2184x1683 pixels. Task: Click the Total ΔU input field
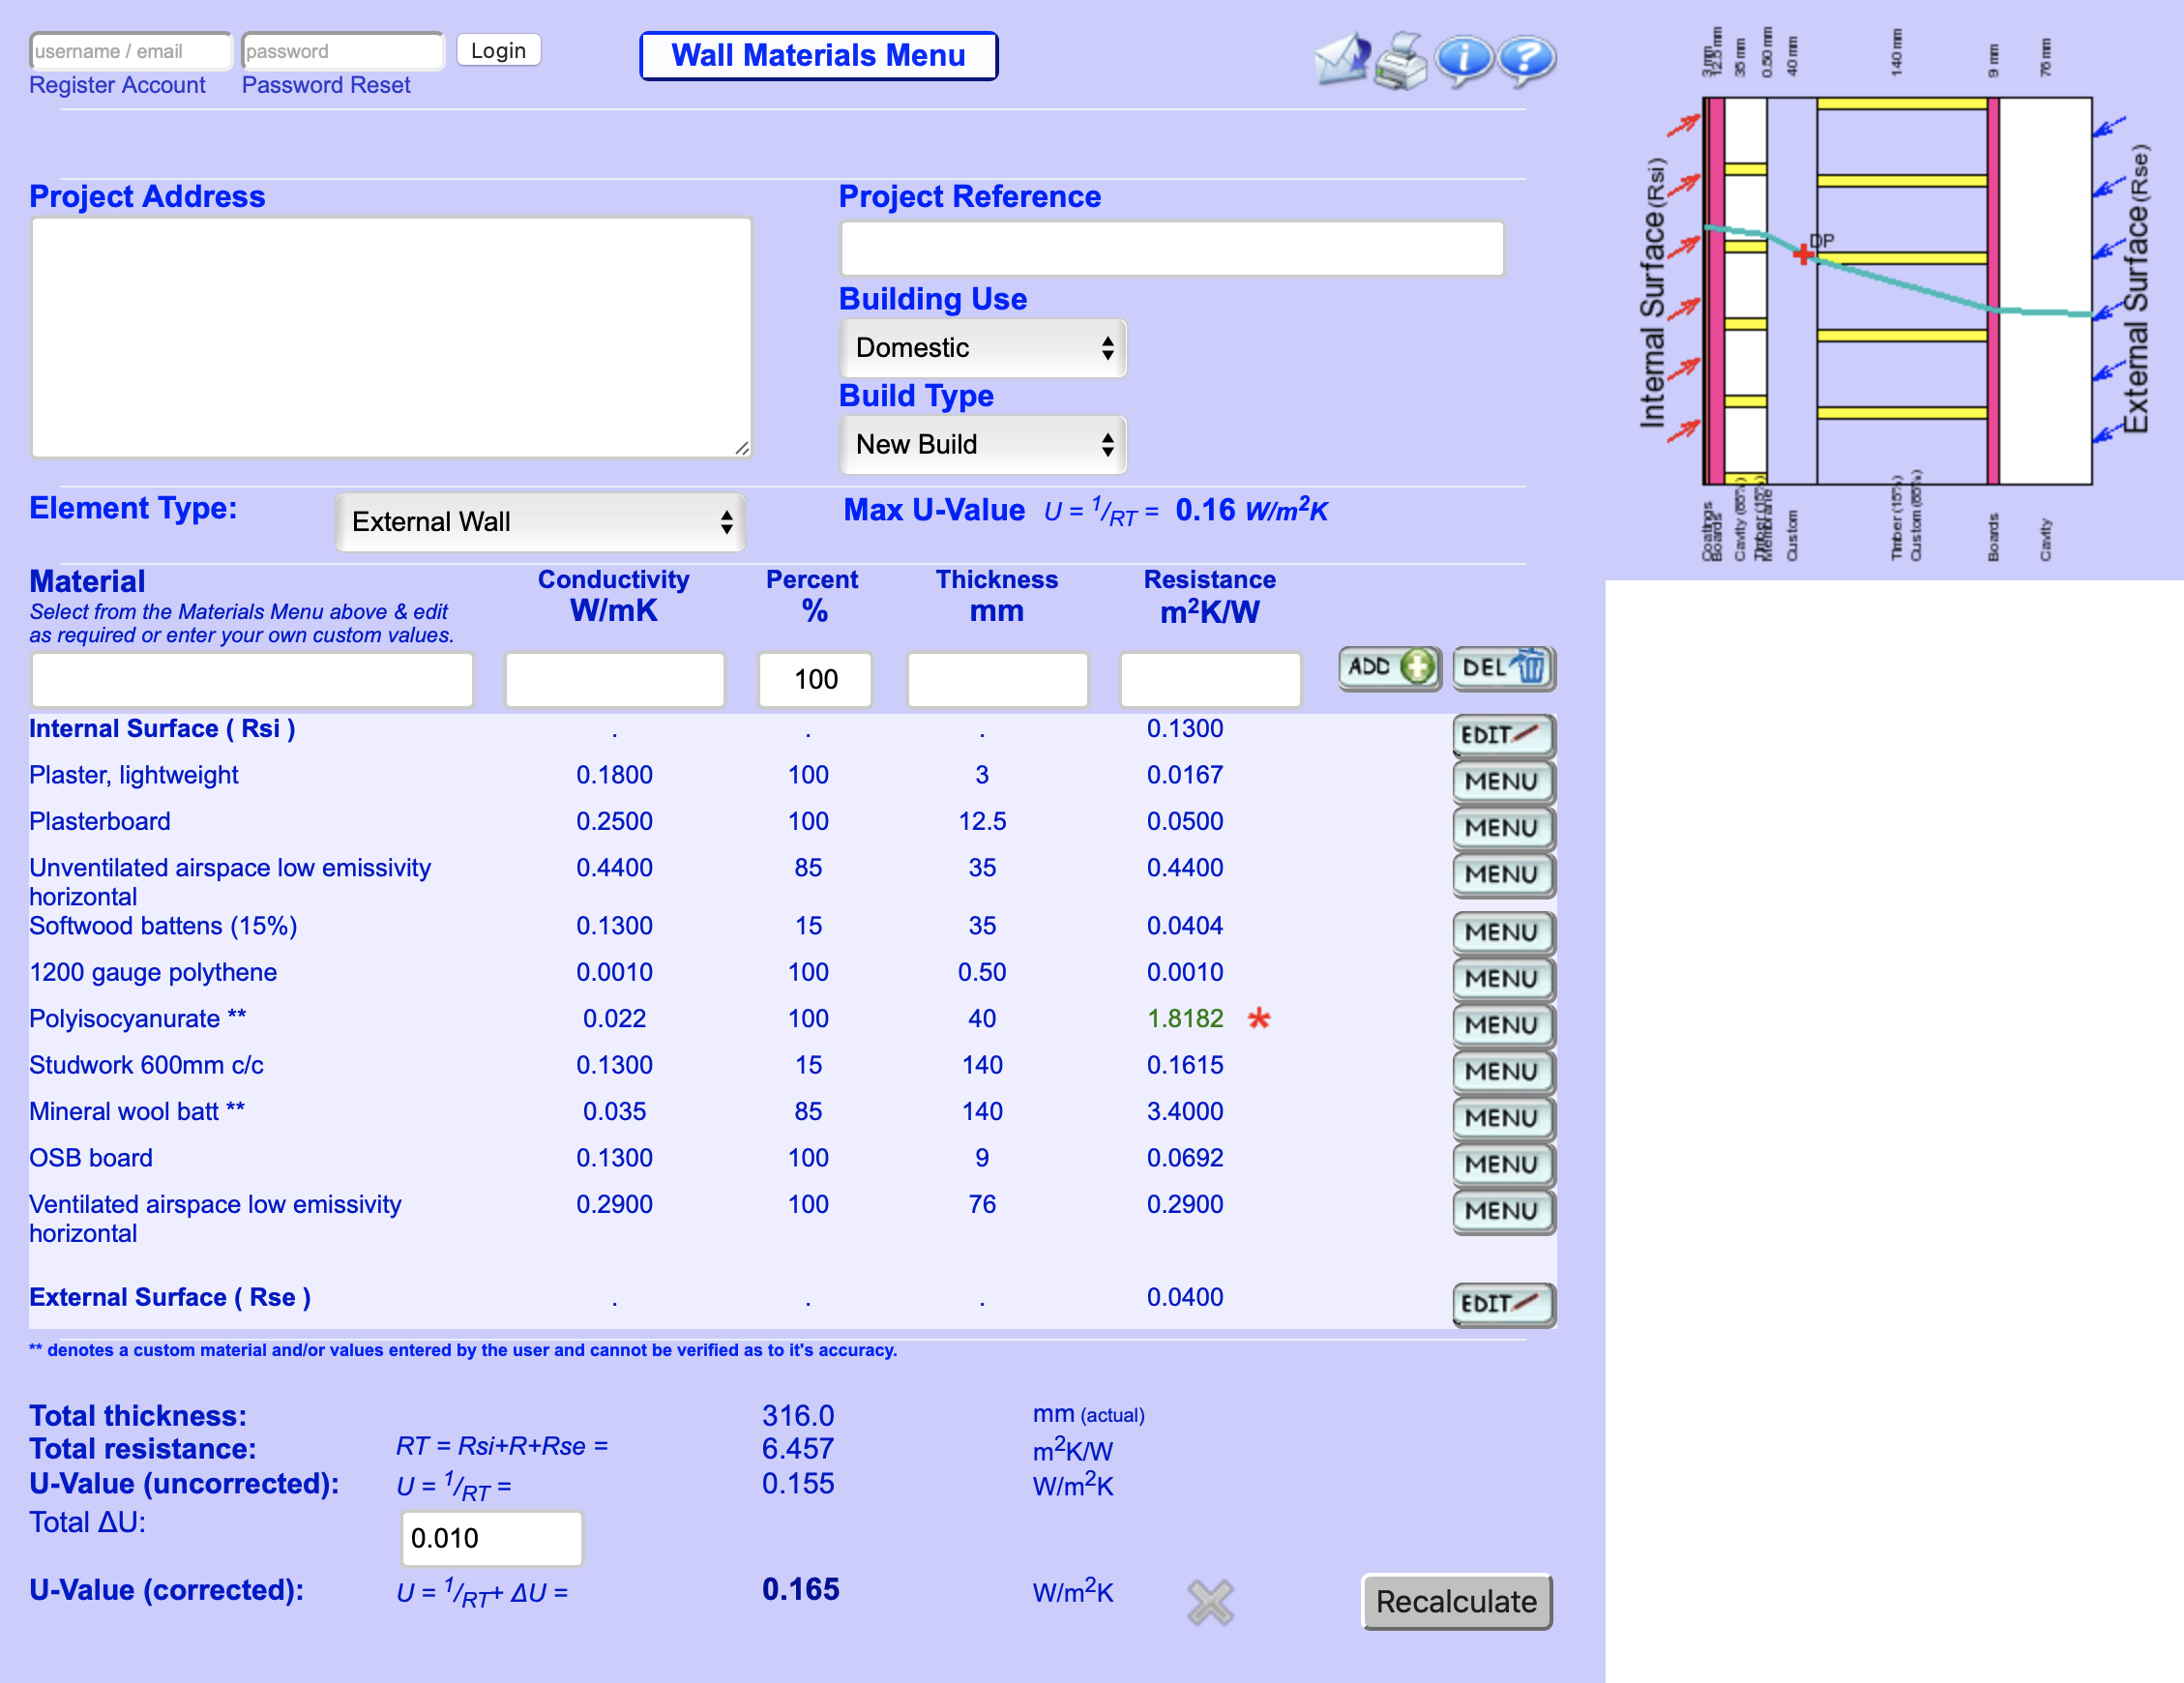[491, 1538]
